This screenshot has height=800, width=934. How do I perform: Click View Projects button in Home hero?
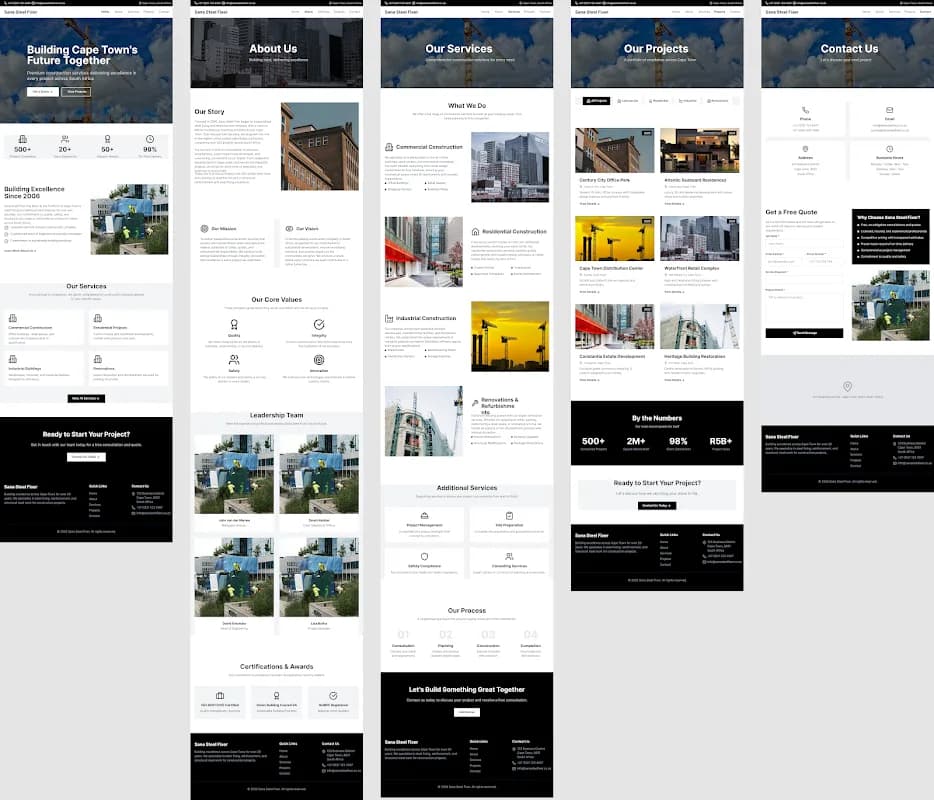pyautogui.click(x=76, y=92)
